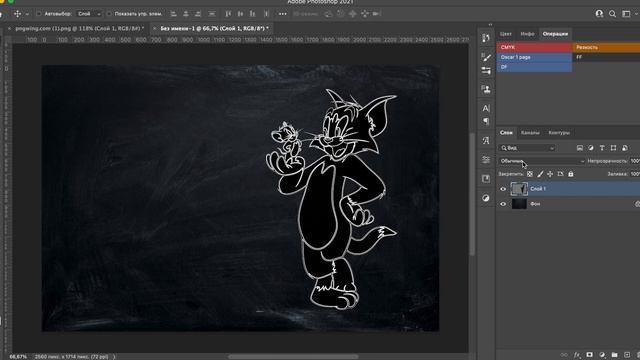Open the Adjustments circle panel icon

click(486, 198)
